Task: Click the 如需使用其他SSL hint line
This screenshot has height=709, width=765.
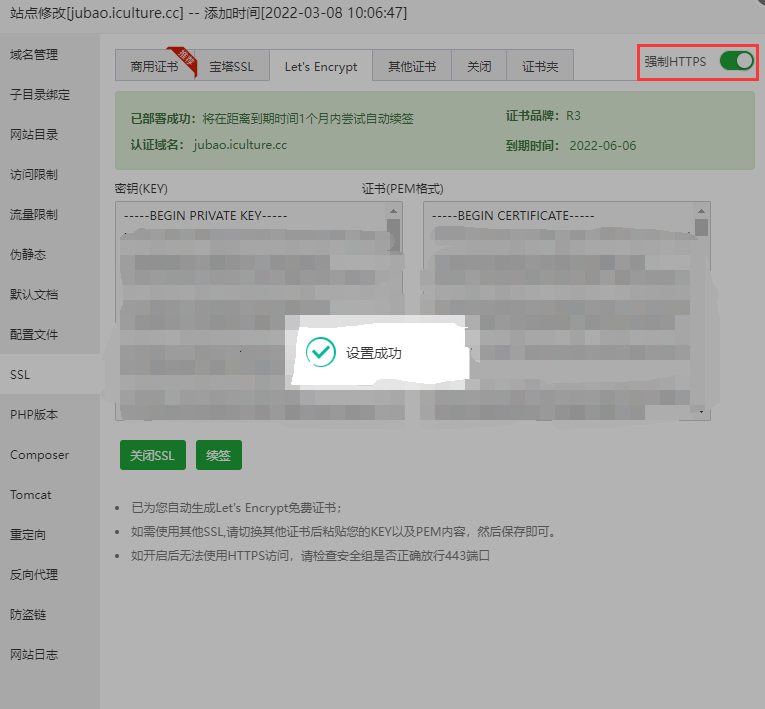Action: tap(344, 531)
